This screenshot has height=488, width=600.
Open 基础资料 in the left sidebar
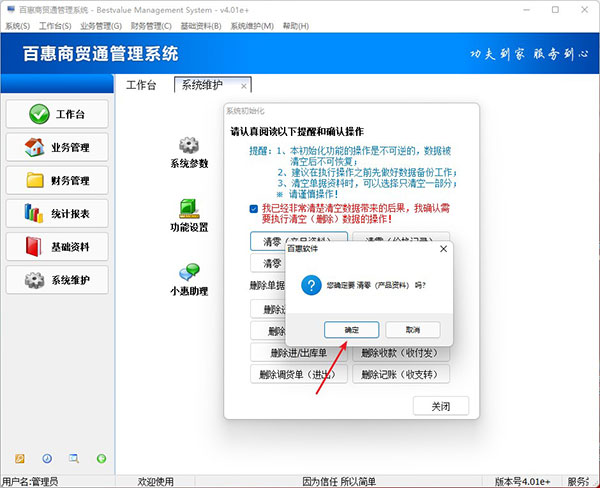(57, 247)
